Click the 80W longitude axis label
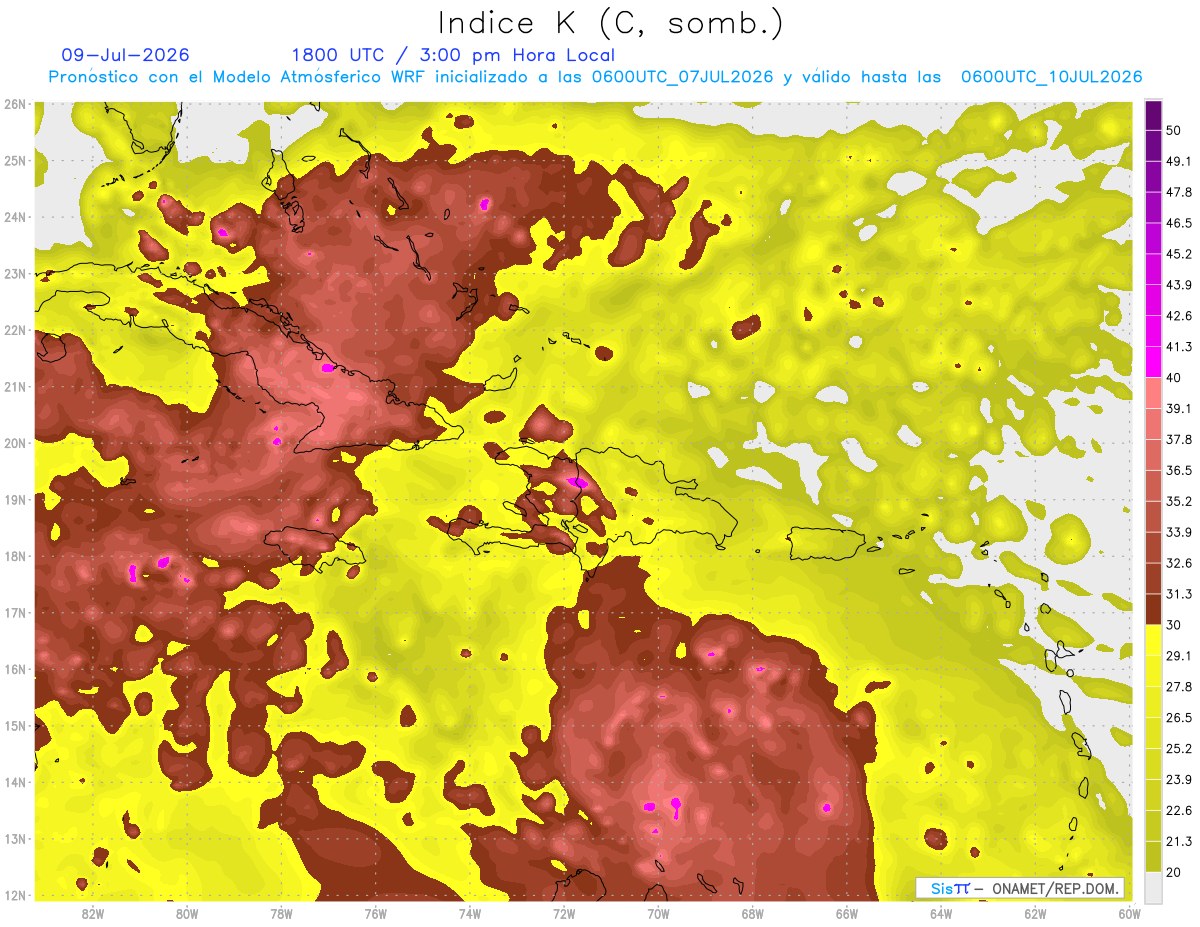Image resolution: width=1200 pixels, height=927 pixels. click(187, 914)
